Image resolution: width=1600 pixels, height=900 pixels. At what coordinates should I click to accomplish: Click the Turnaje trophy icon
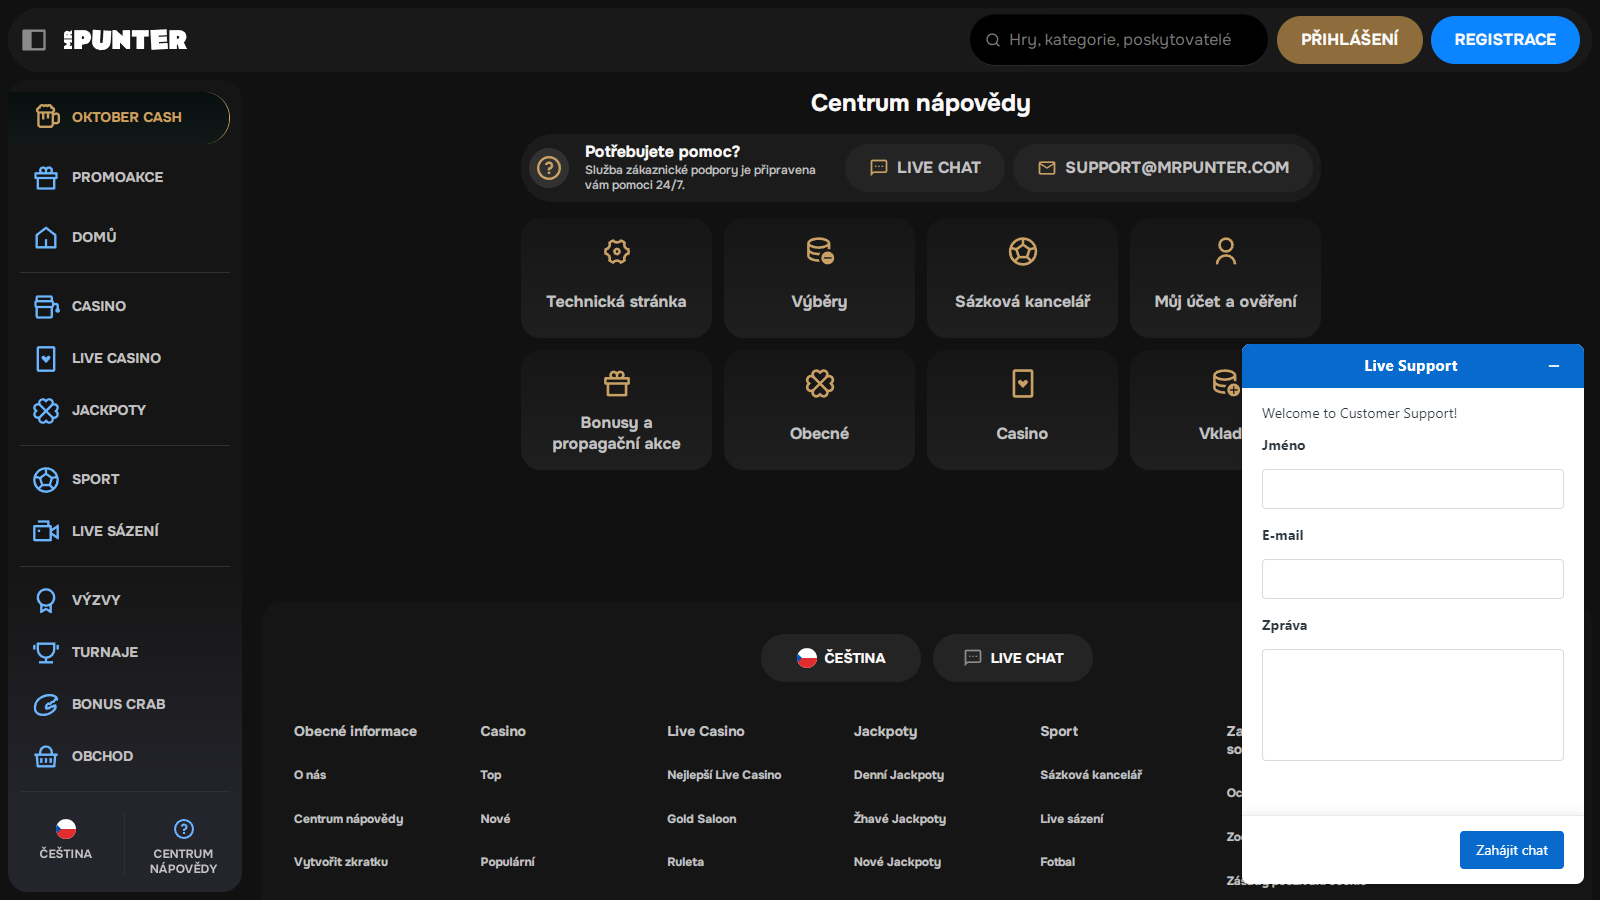pyautogui.click(x=46, y=652)
